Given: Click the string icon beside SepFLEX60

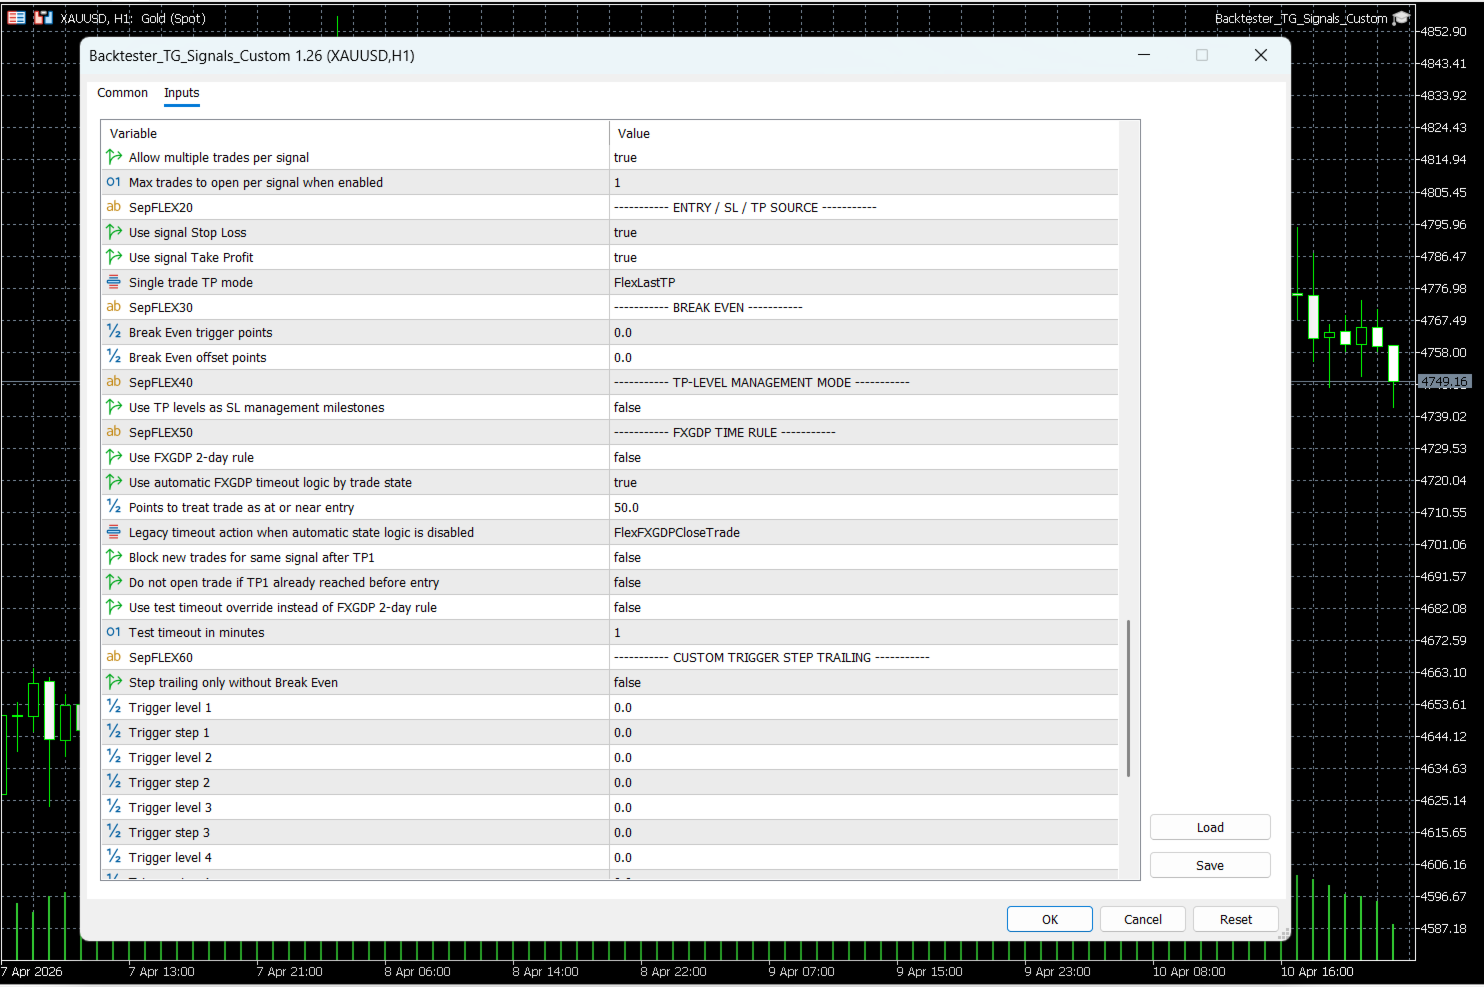Looking at the screenshot, I should coord(114,657).
